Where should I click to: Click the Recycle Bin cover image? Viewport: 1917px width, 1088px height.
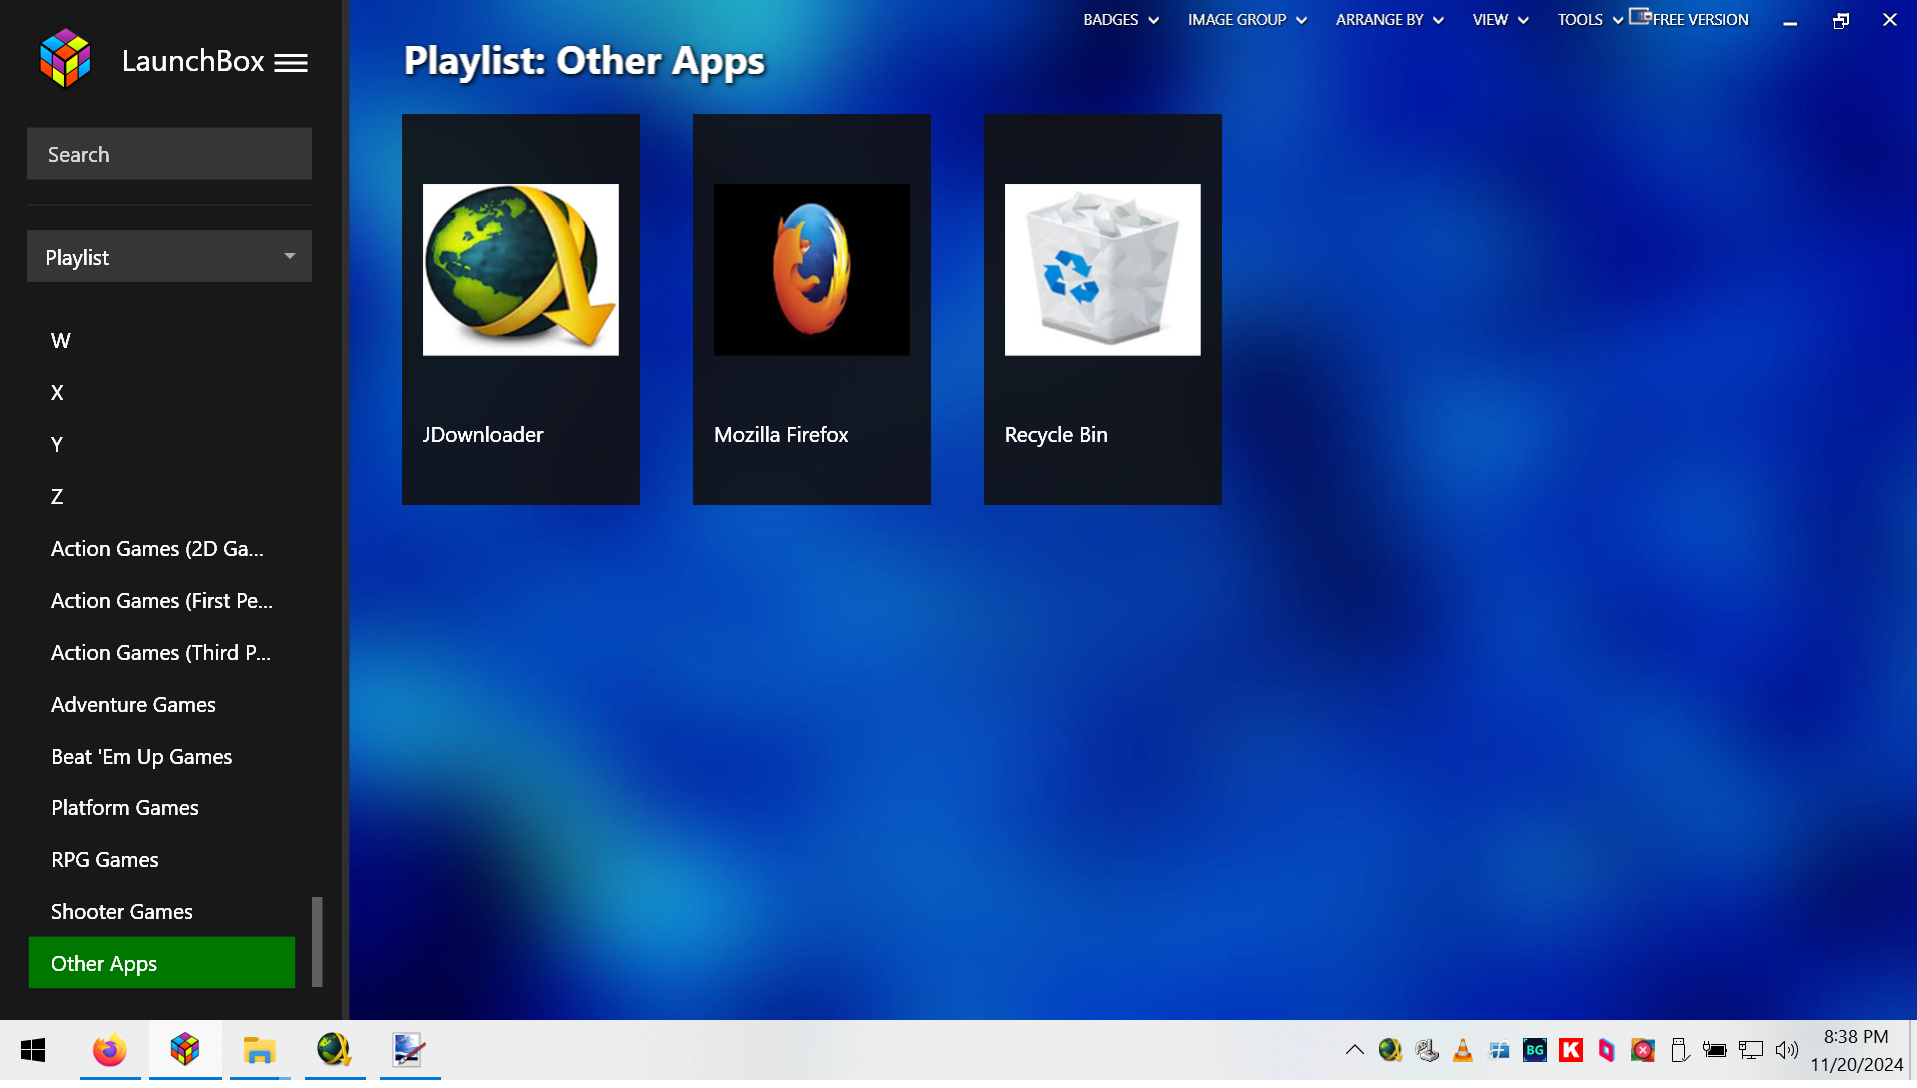[x=1102, y=270]
